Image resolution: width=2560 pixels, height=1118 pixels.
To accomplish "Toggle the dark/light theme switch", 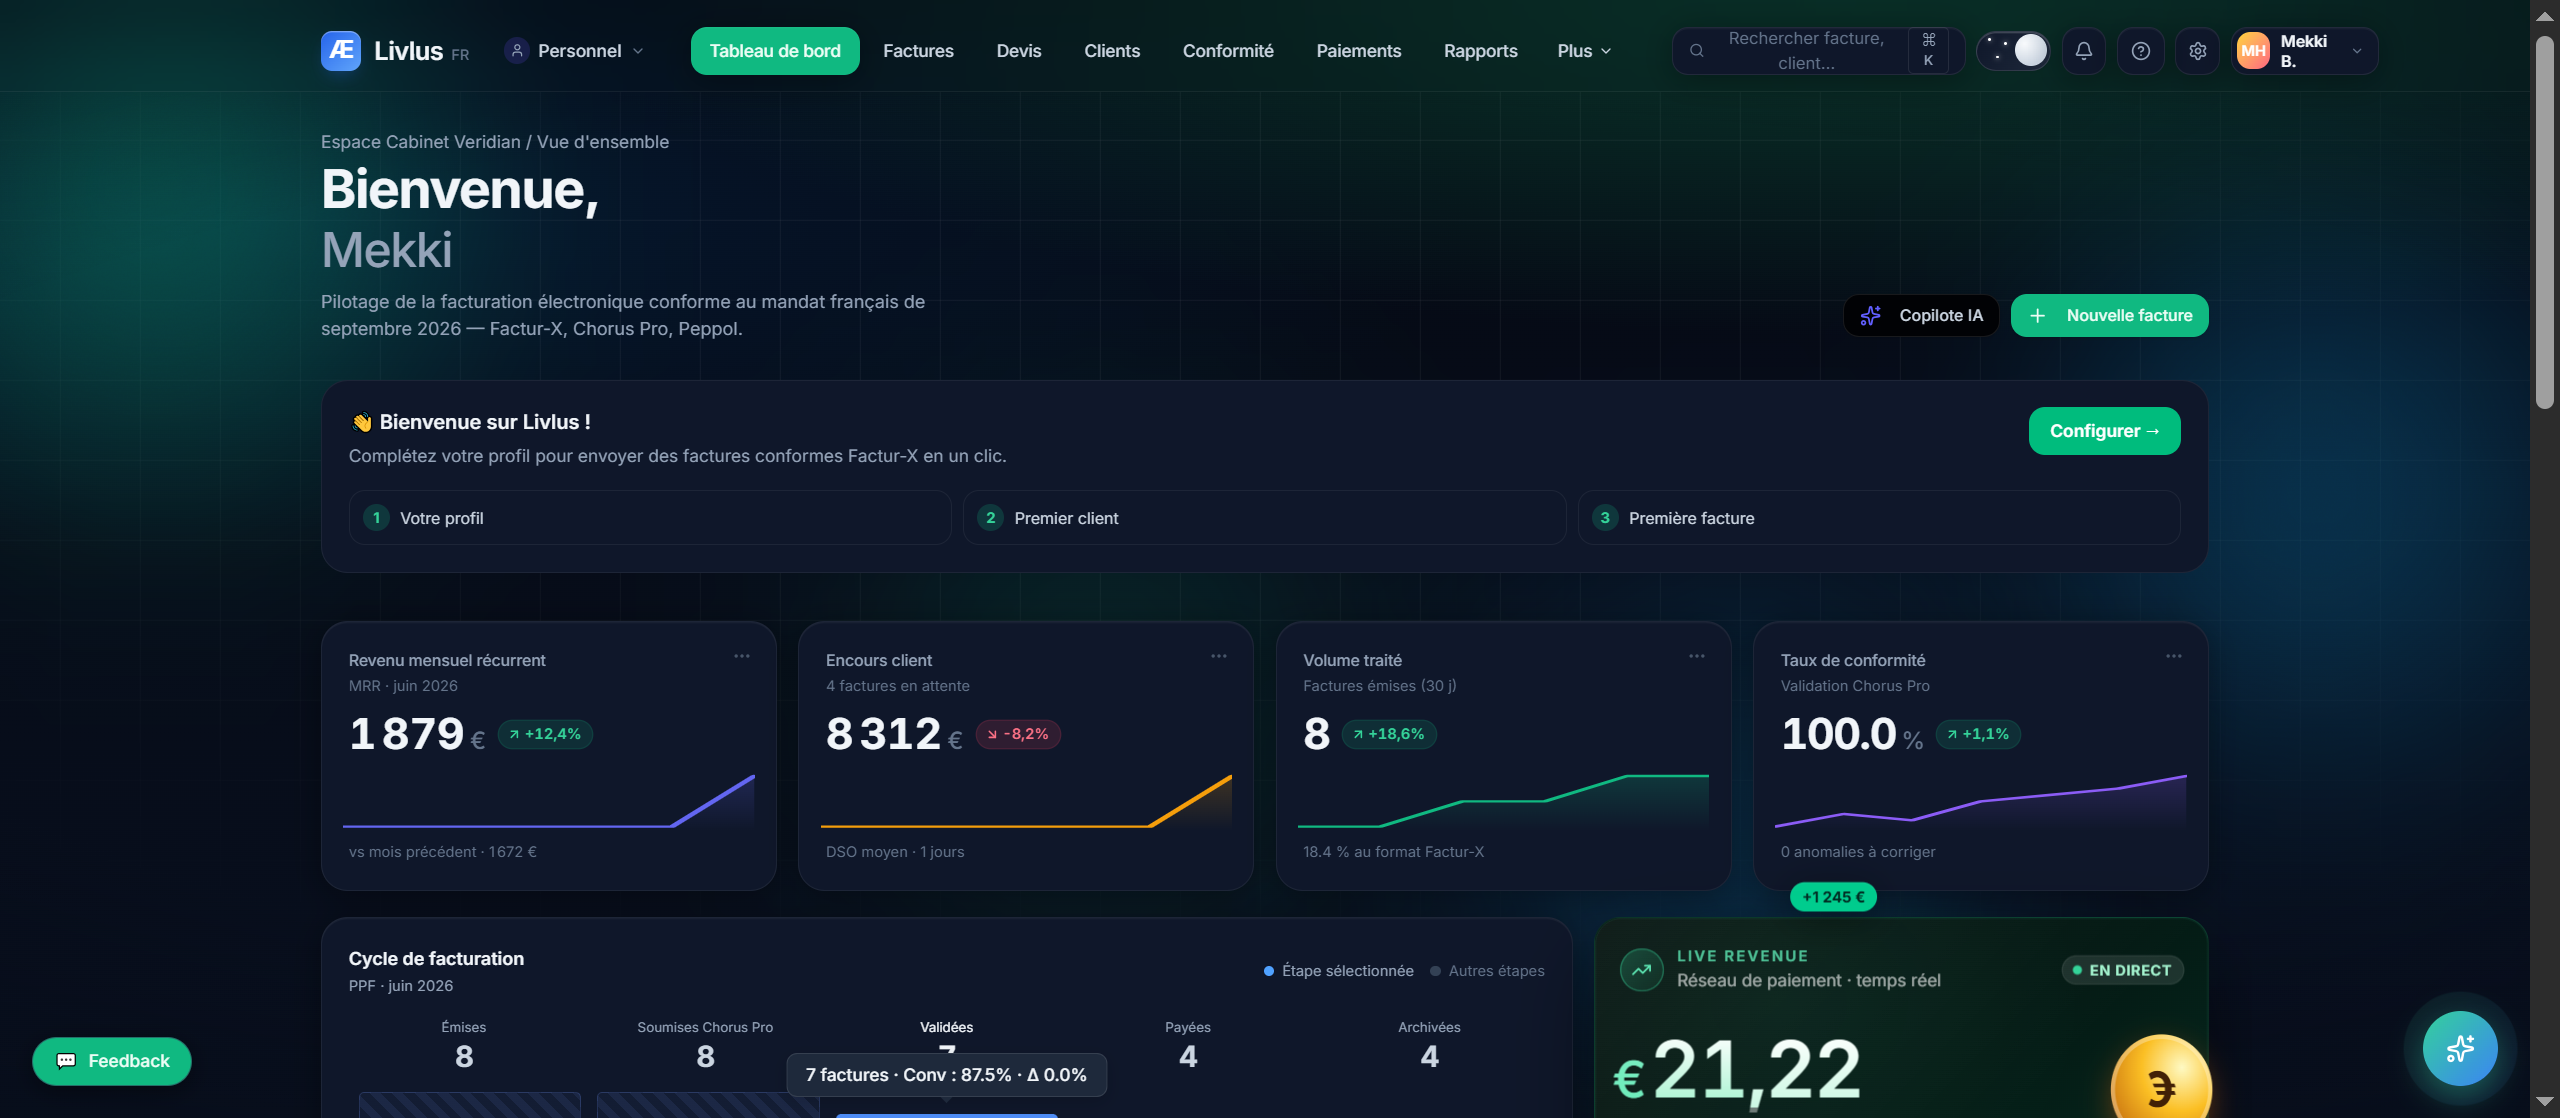I will point(2013,51).
